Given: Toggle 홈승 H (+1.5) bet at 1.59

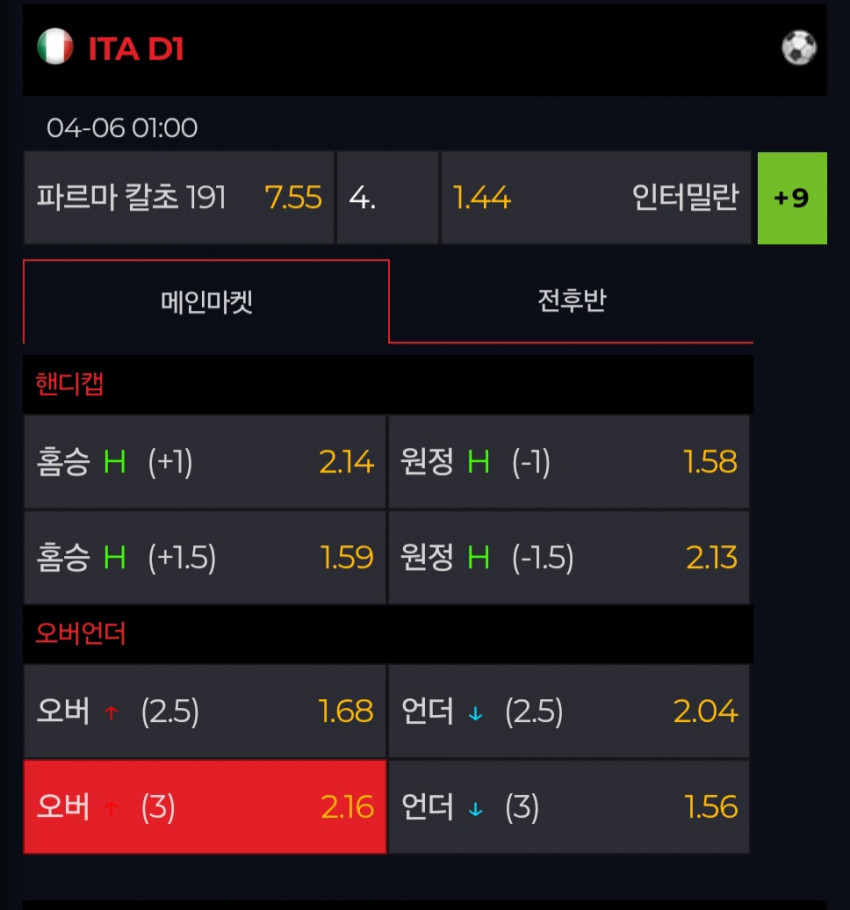Looking at the screenshot, I should (205, 558).
